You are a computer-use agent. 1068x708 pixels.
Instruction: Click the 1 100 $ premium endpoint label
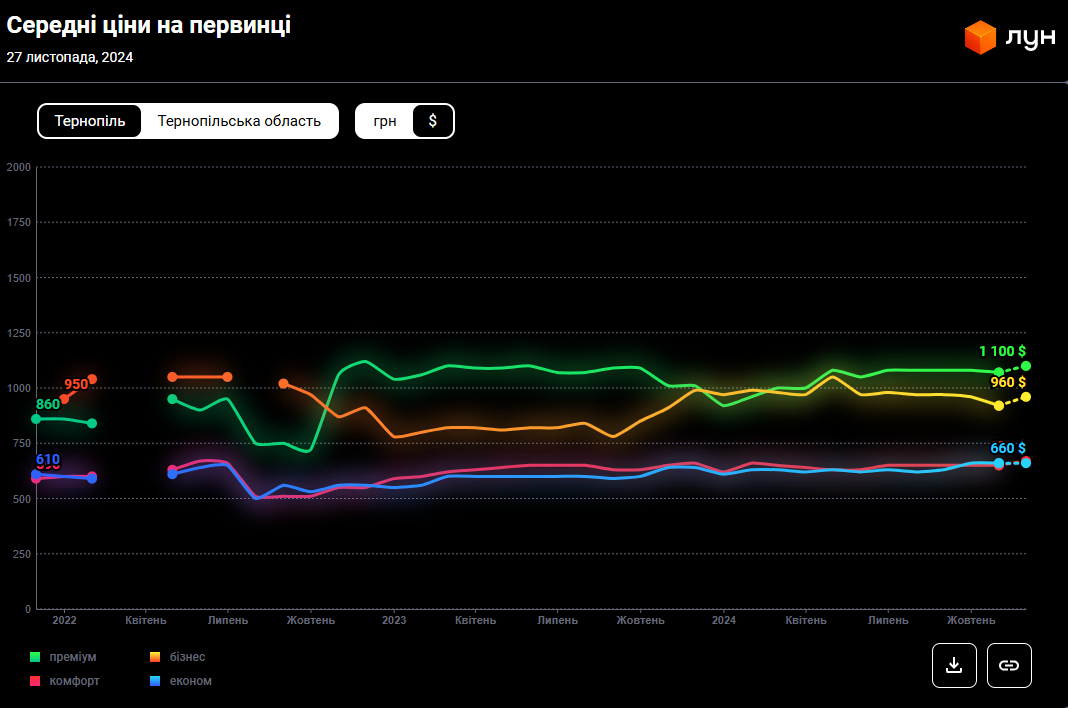[x=1002, y=351]
